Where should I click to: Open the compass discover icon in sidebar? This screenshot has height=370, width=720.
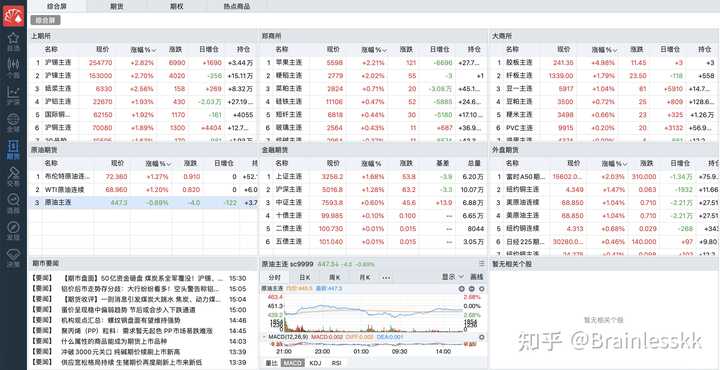click(13, 230)
